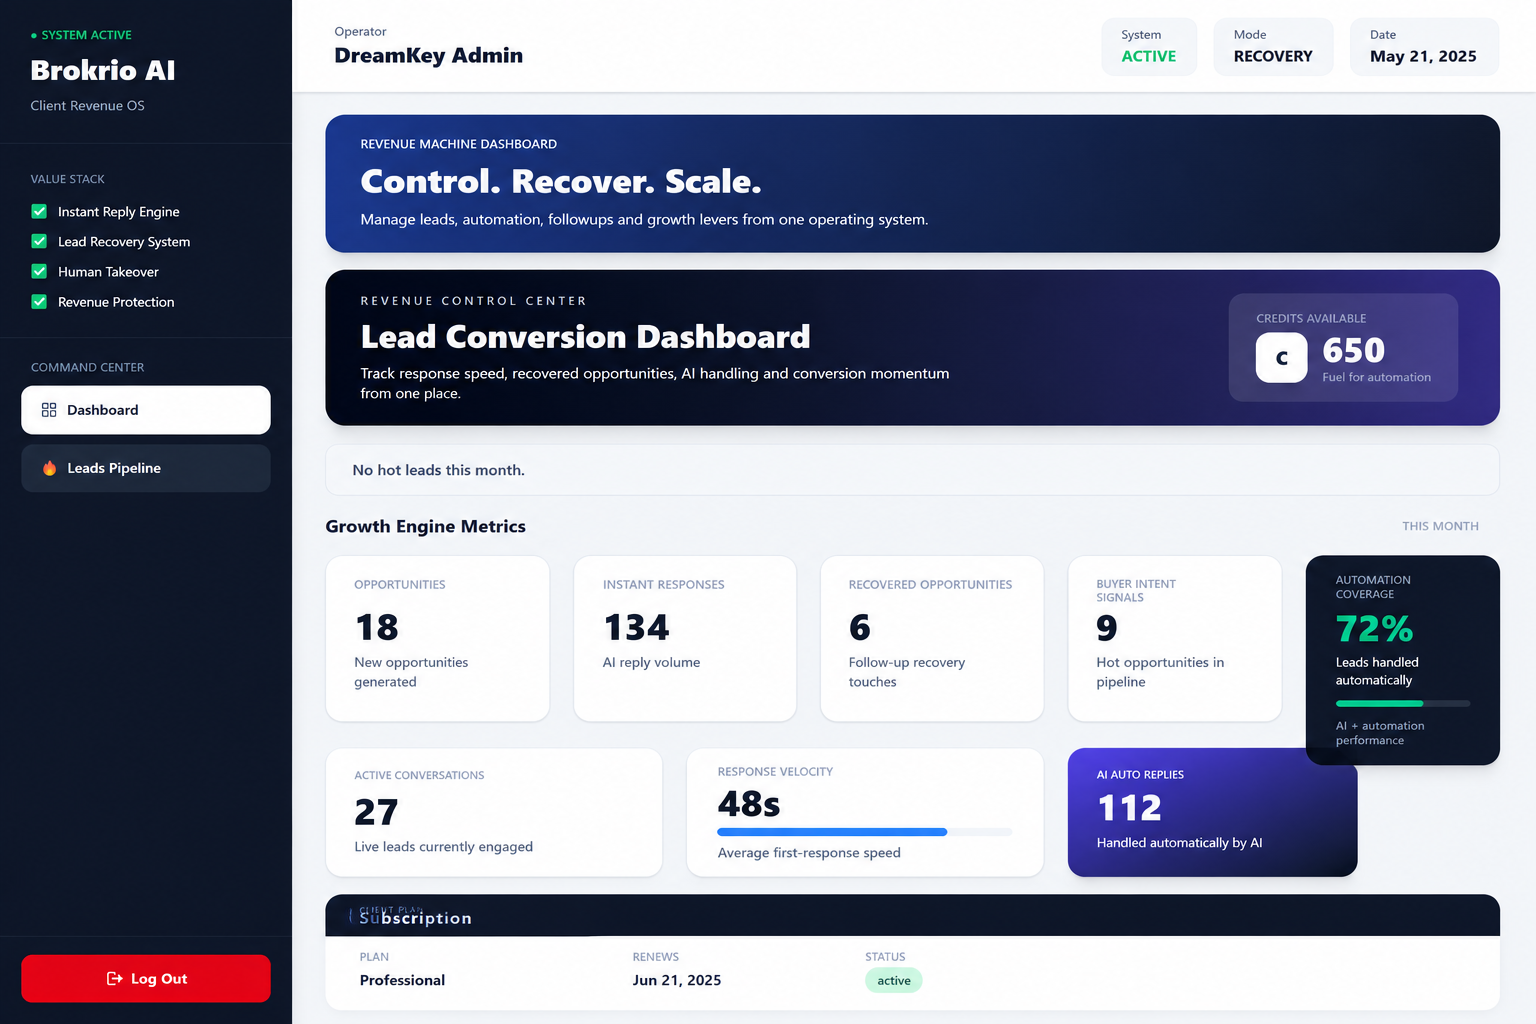1536x1024 pixels.
Task: Click the 'Fuel for automation' caption
Action: [1376, 377]
